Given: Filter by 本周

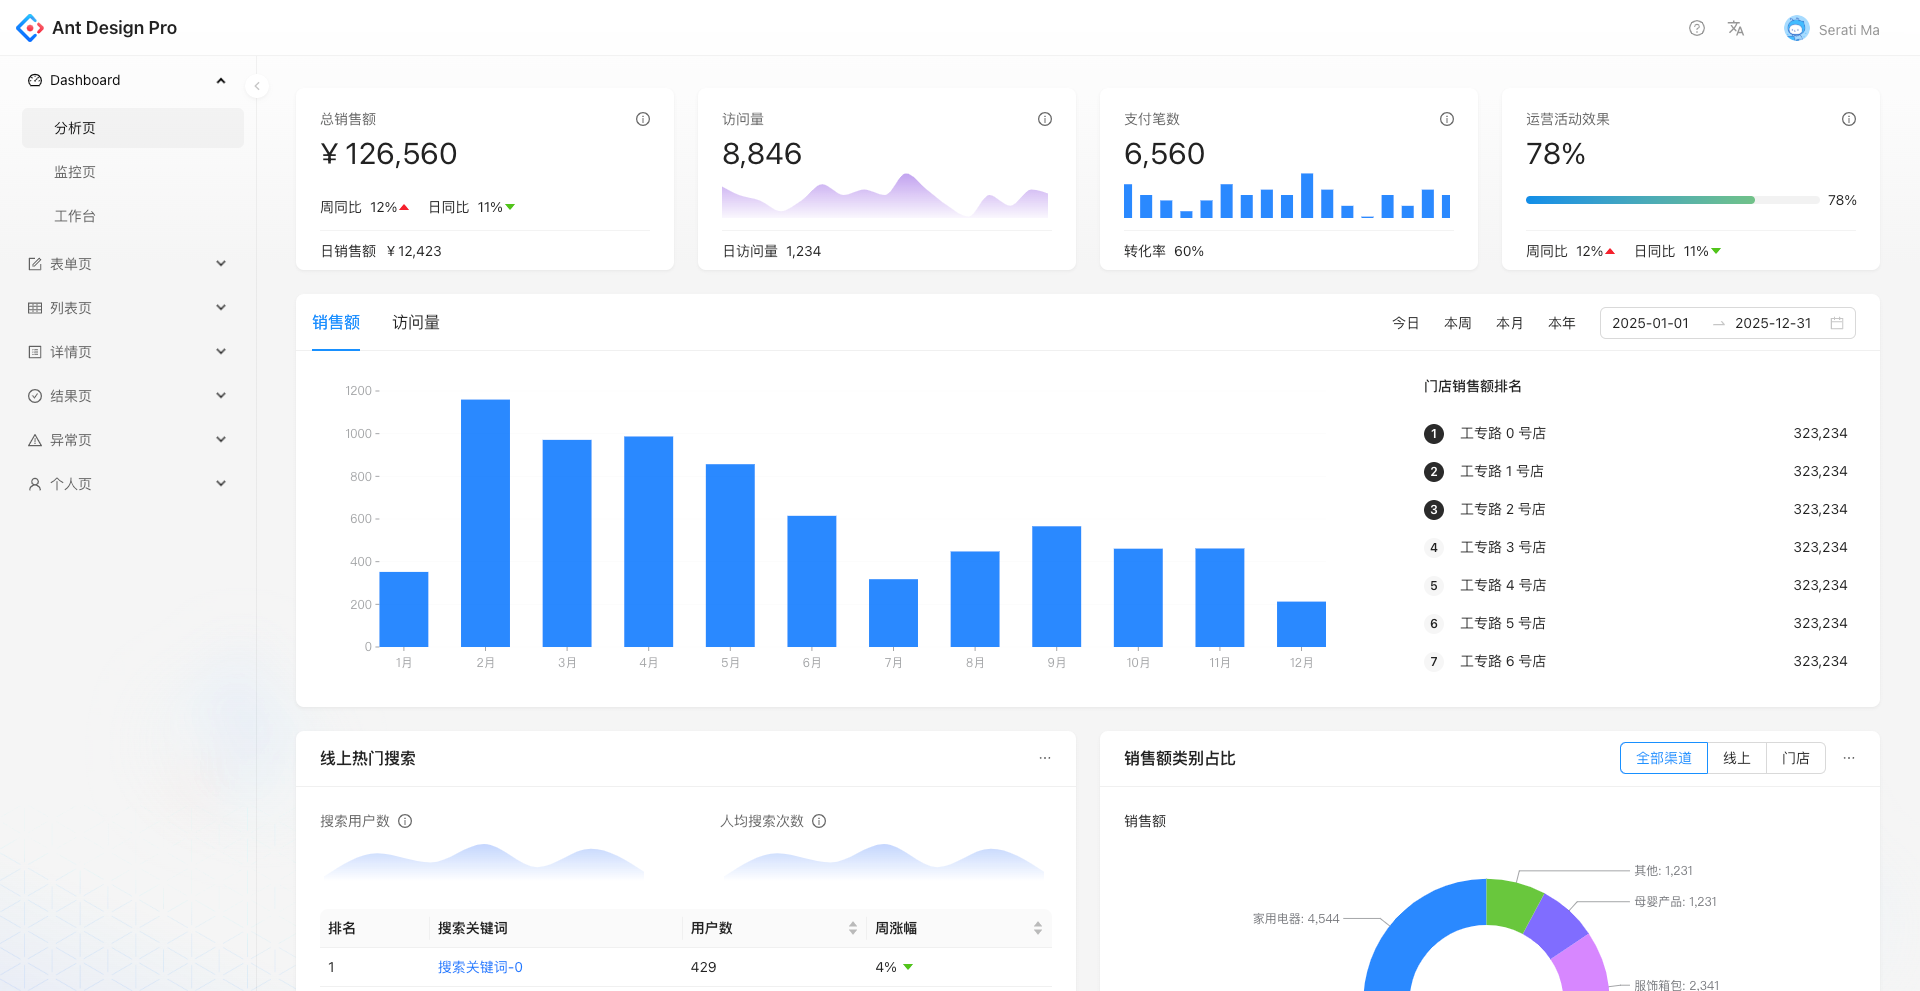Looking at the screenshot, I should click(x=1458, y=323).
